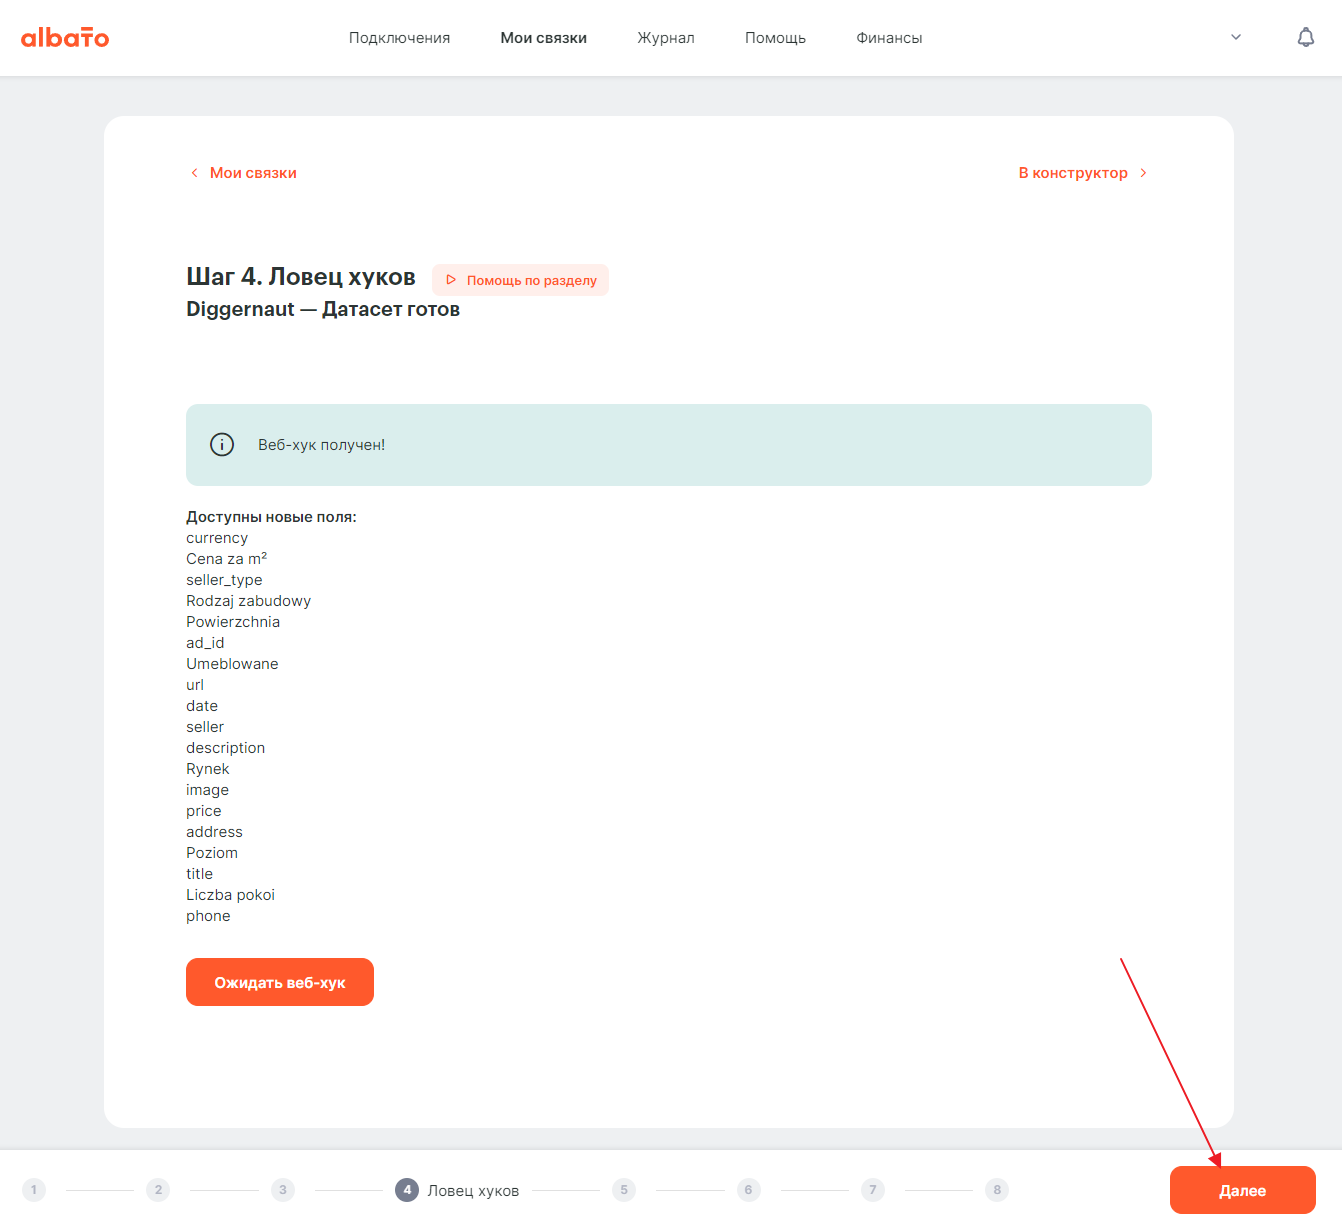Screen dimensions: 1342x1224
Task: Open the Подключения menu item
Action: (399, 38)
